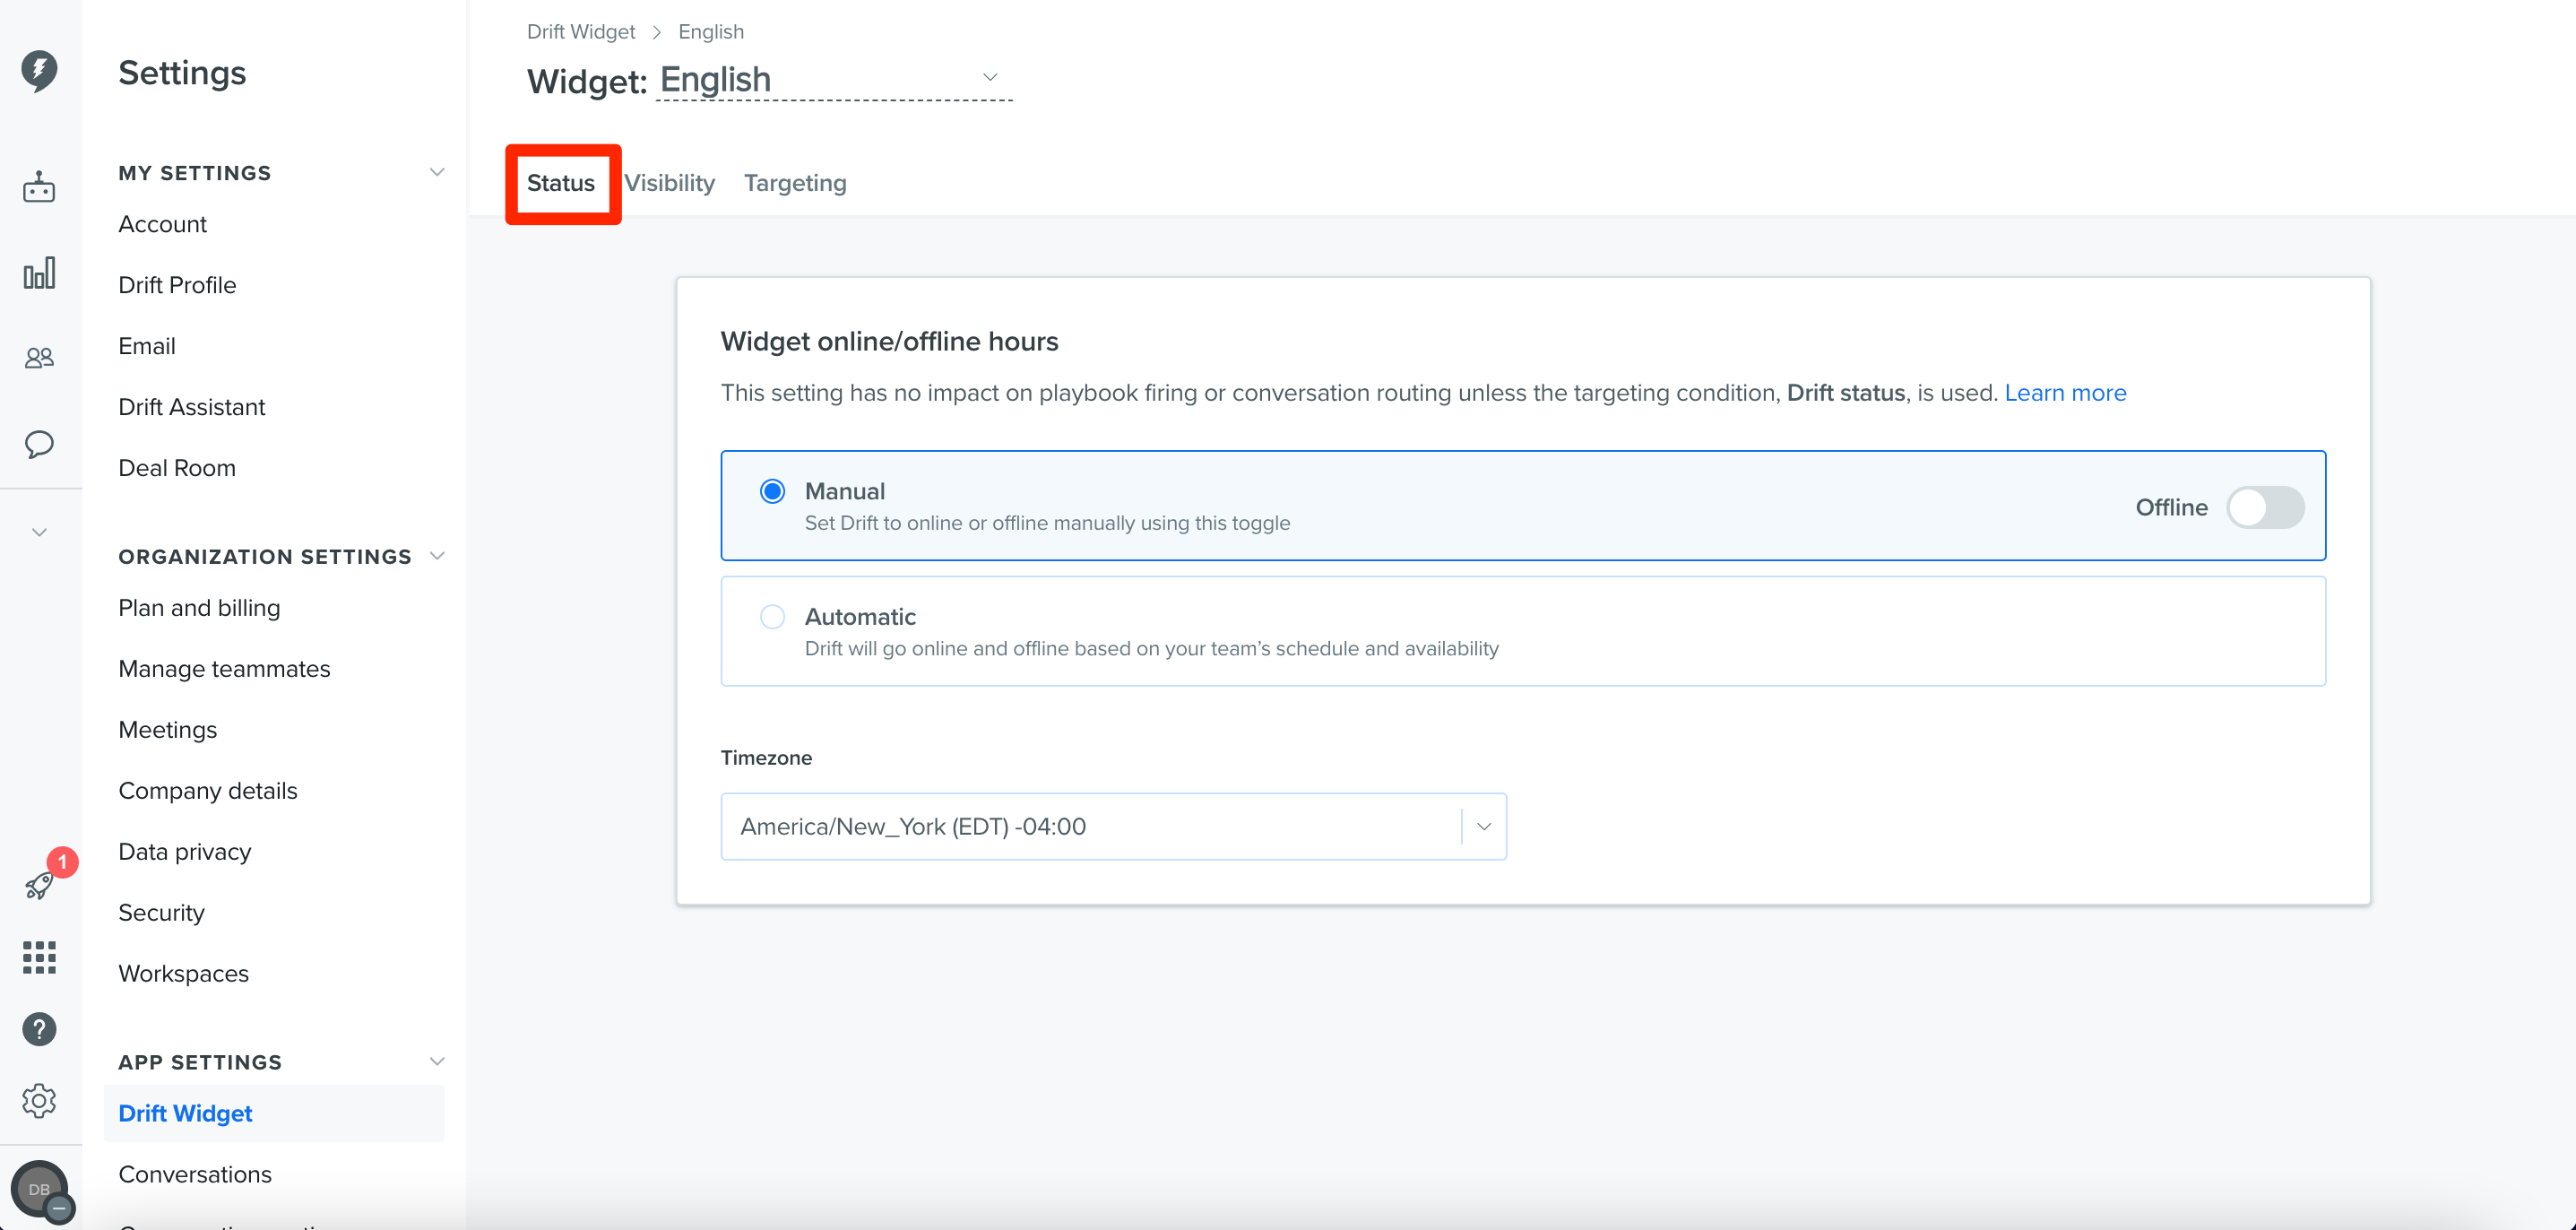Switch to the Status tab
Viewport: 2576px width, 1230px height.
coord(561,183)
